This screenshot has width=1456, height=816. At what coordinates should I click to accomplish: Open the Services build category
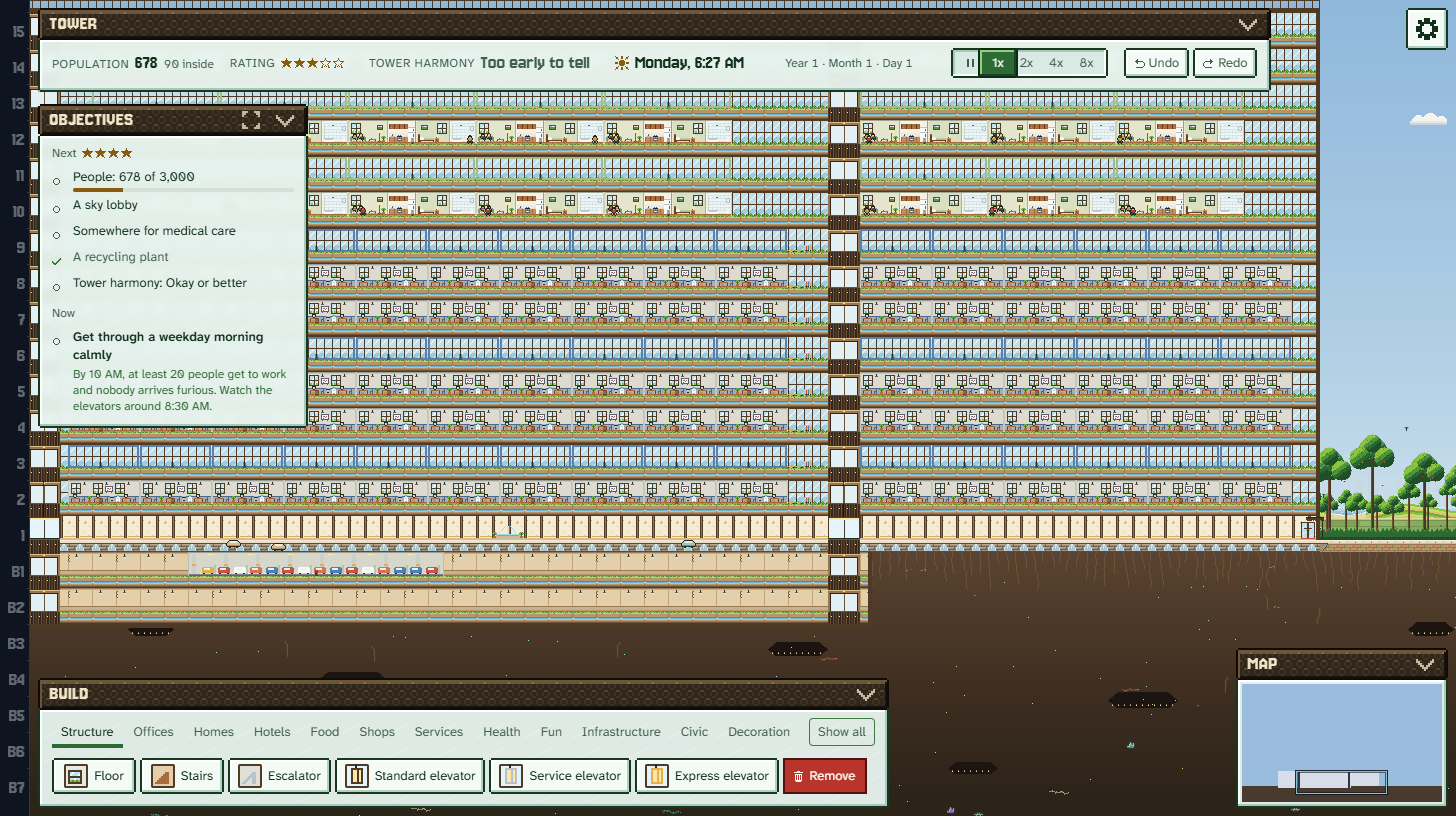point(439,732)
